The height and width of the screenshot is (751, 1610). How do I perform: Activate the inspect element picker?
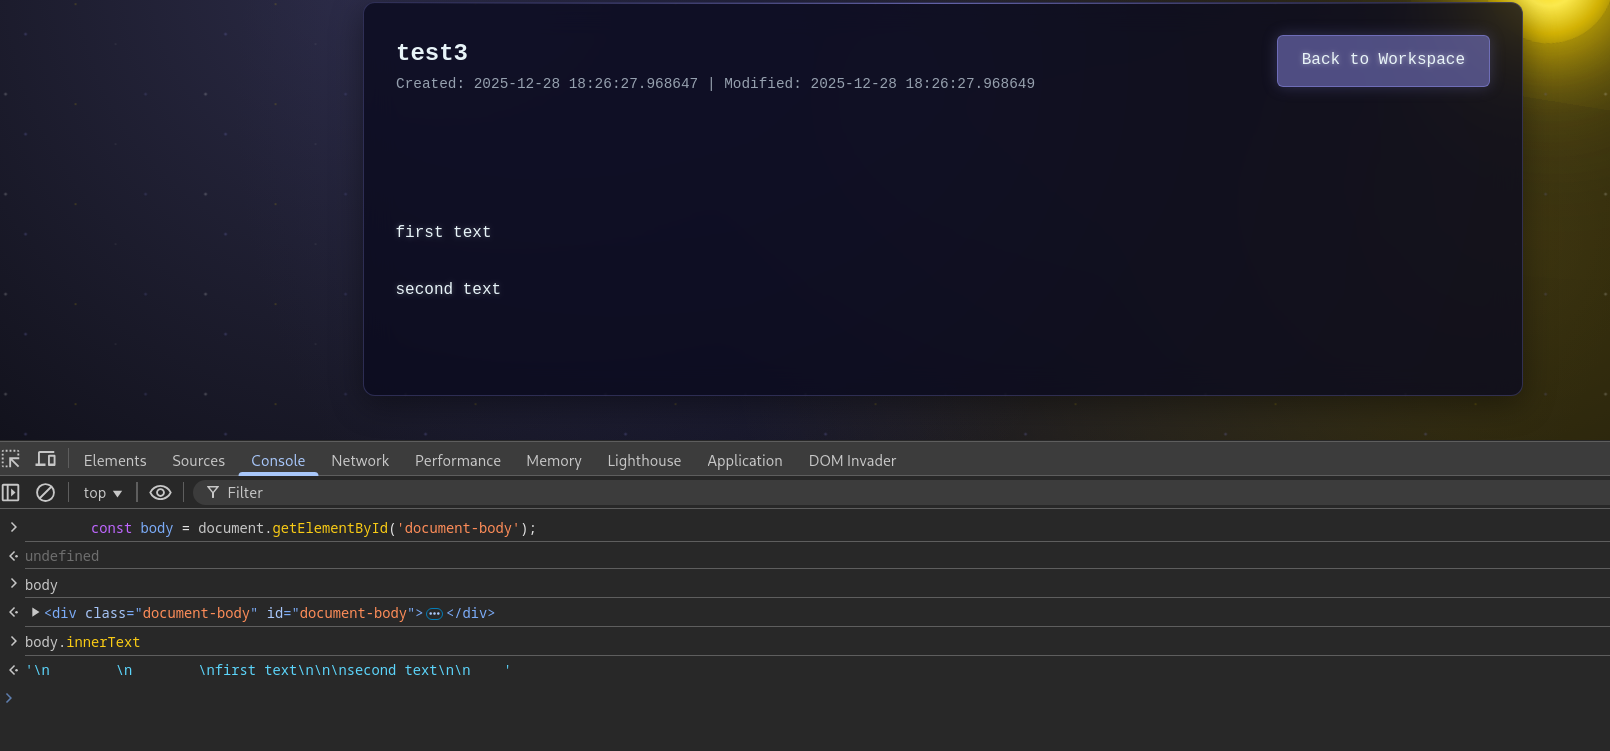11,459
